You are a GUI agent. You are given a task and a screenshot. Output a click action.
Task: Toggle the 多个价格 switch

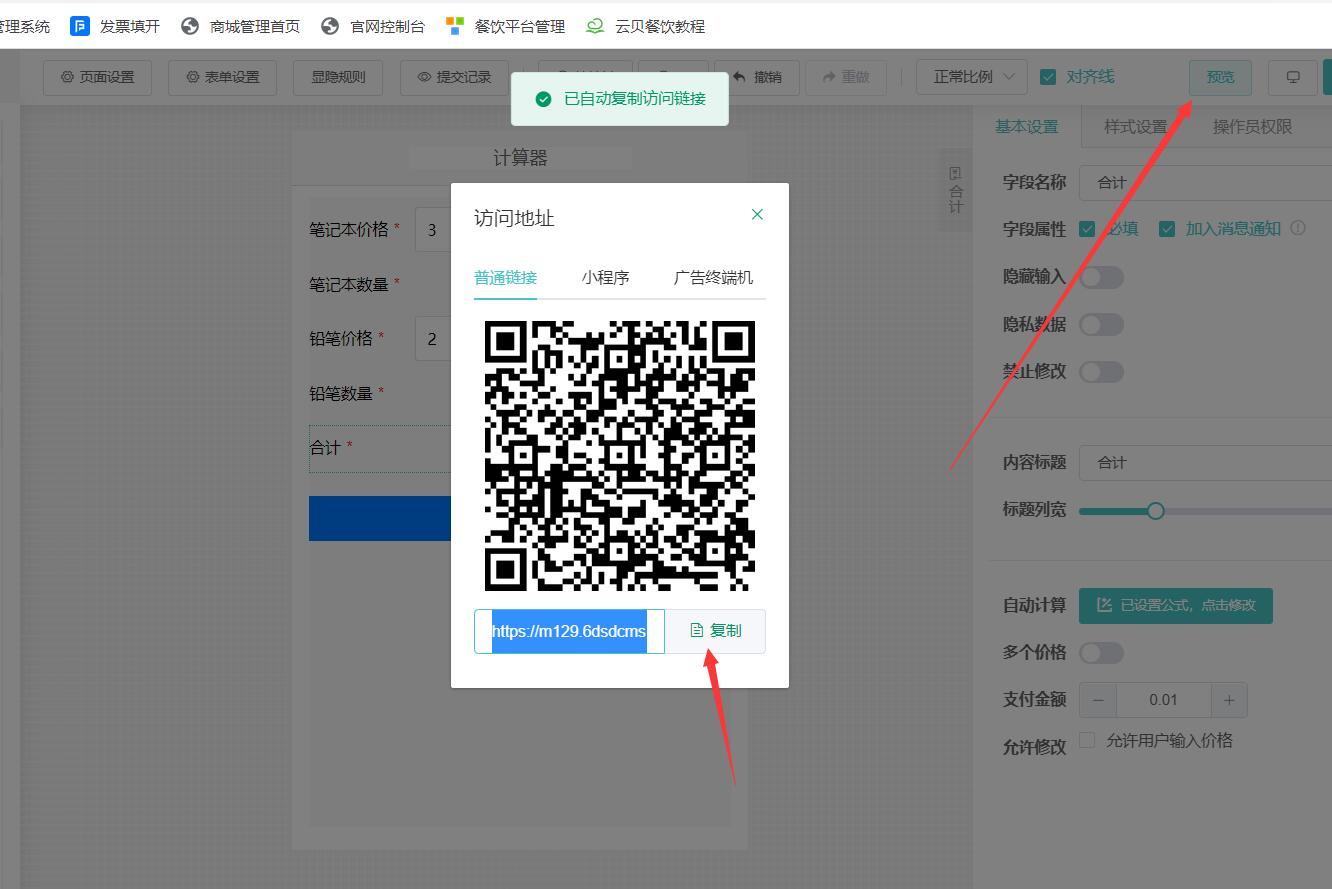pyautogui.click(x=1101, y=653)
